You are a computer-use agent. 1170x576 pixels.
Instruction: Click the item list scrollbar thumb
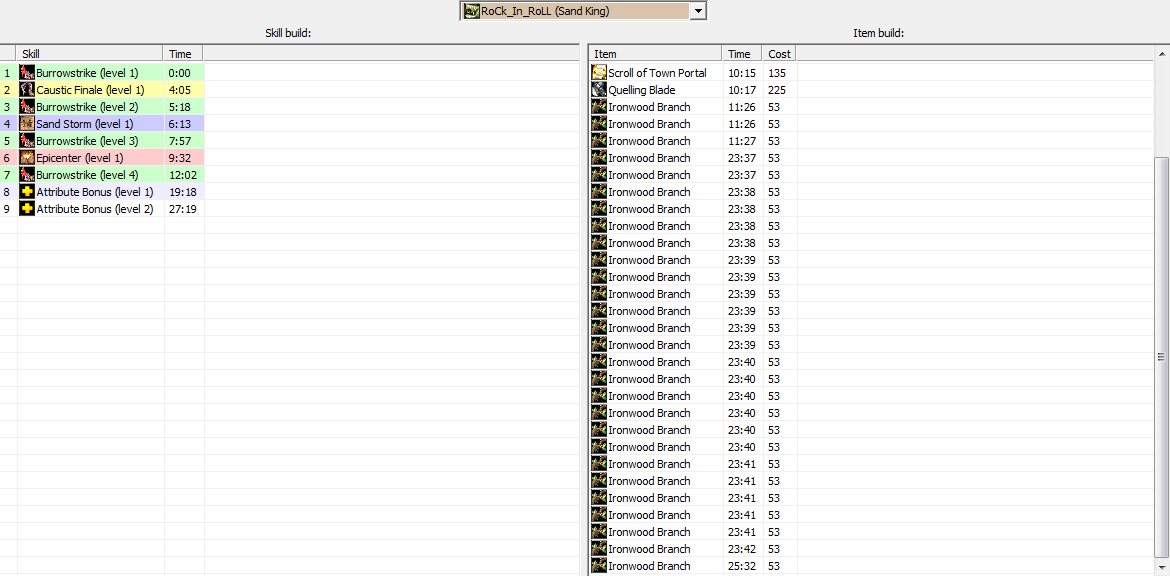click(1161, 357)
